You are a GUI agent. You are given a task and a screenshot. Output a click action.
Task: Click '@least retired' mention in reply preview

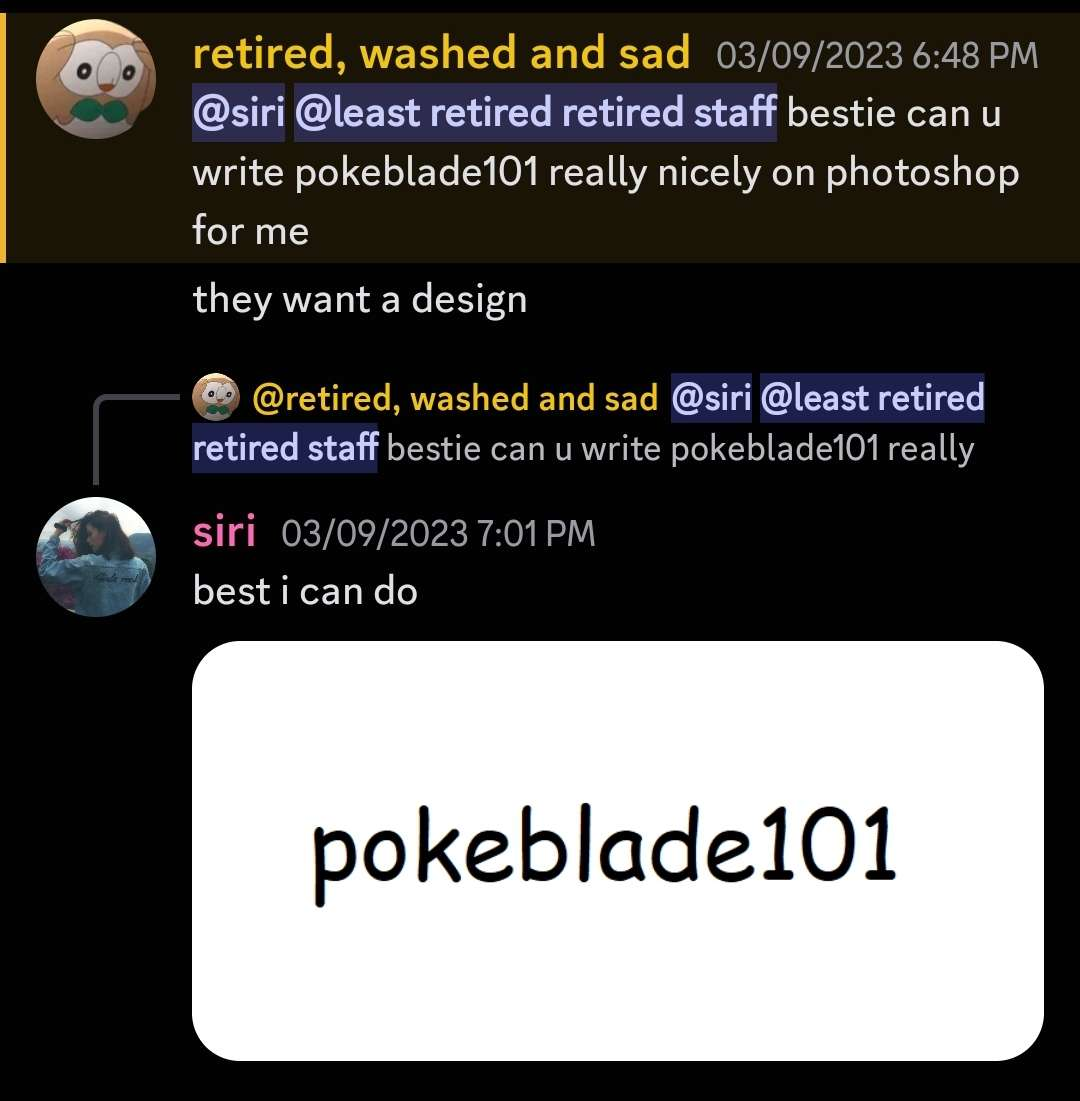point(871,398)
